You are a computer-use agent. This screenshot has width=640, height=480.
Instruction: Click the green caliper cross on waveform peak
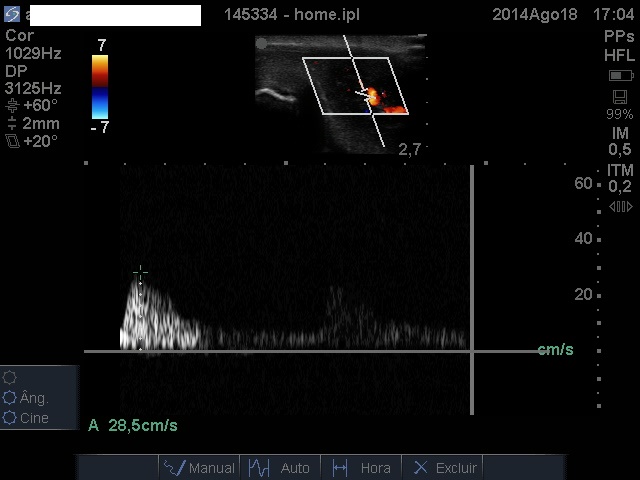click(x=140, y=273)
